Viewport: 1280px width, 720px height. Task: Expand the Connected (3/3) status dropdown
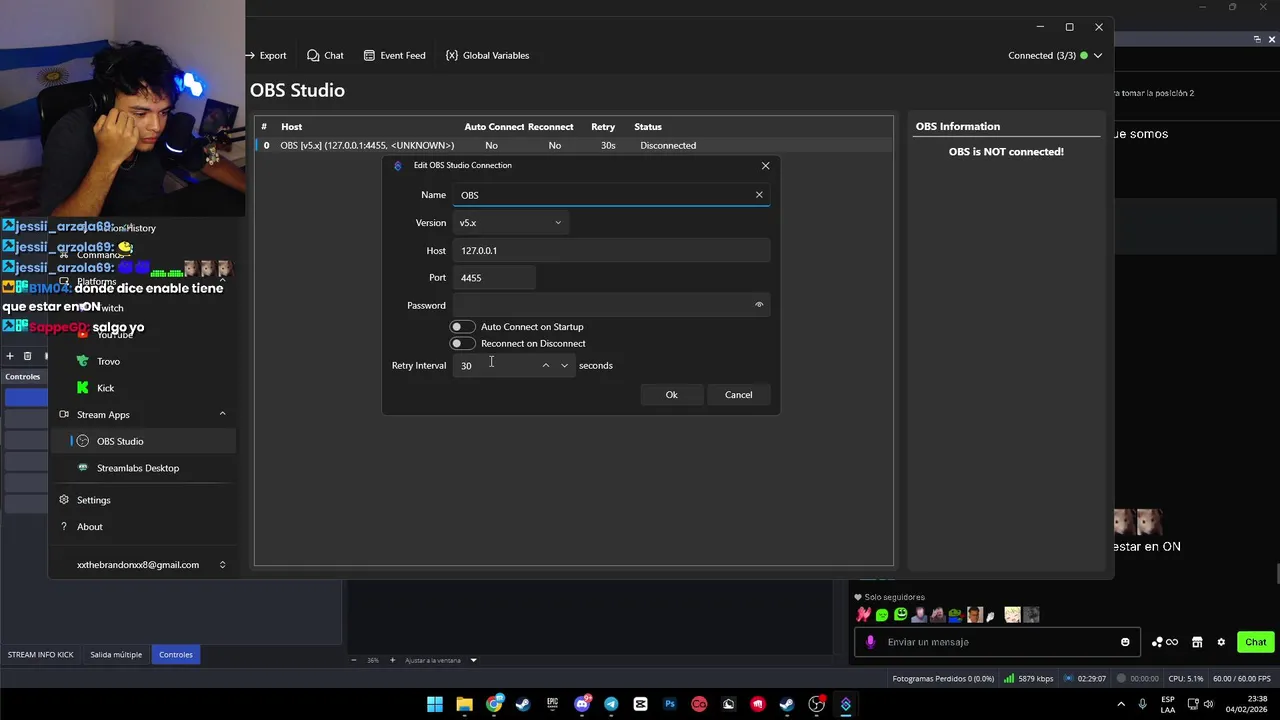pos(1055,55)
